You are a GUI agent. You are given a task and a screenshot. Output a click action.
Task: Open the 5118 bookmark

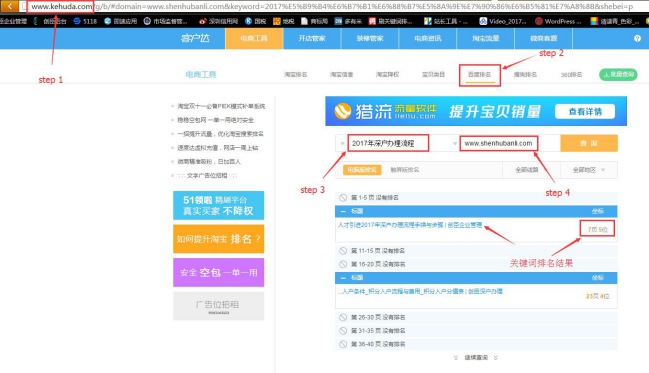tap(85, 21)
